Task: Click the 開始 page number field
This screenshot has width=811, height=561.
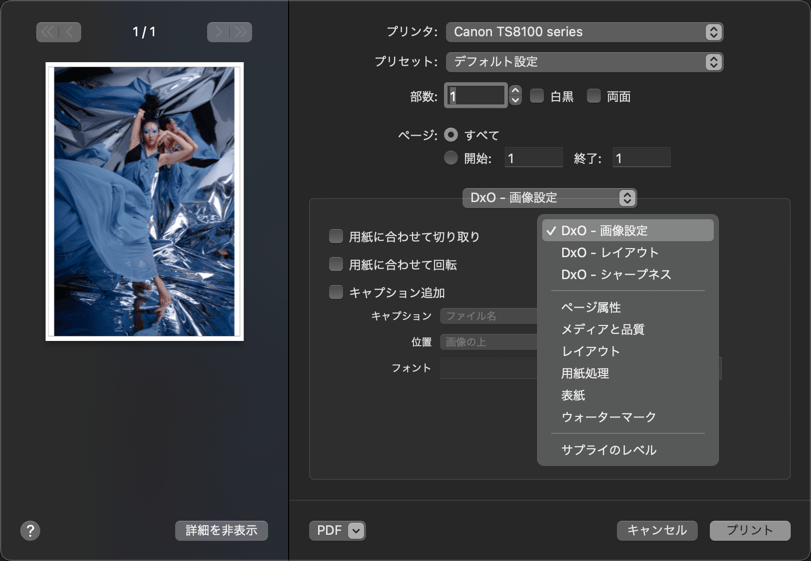Action: point(534,158)
